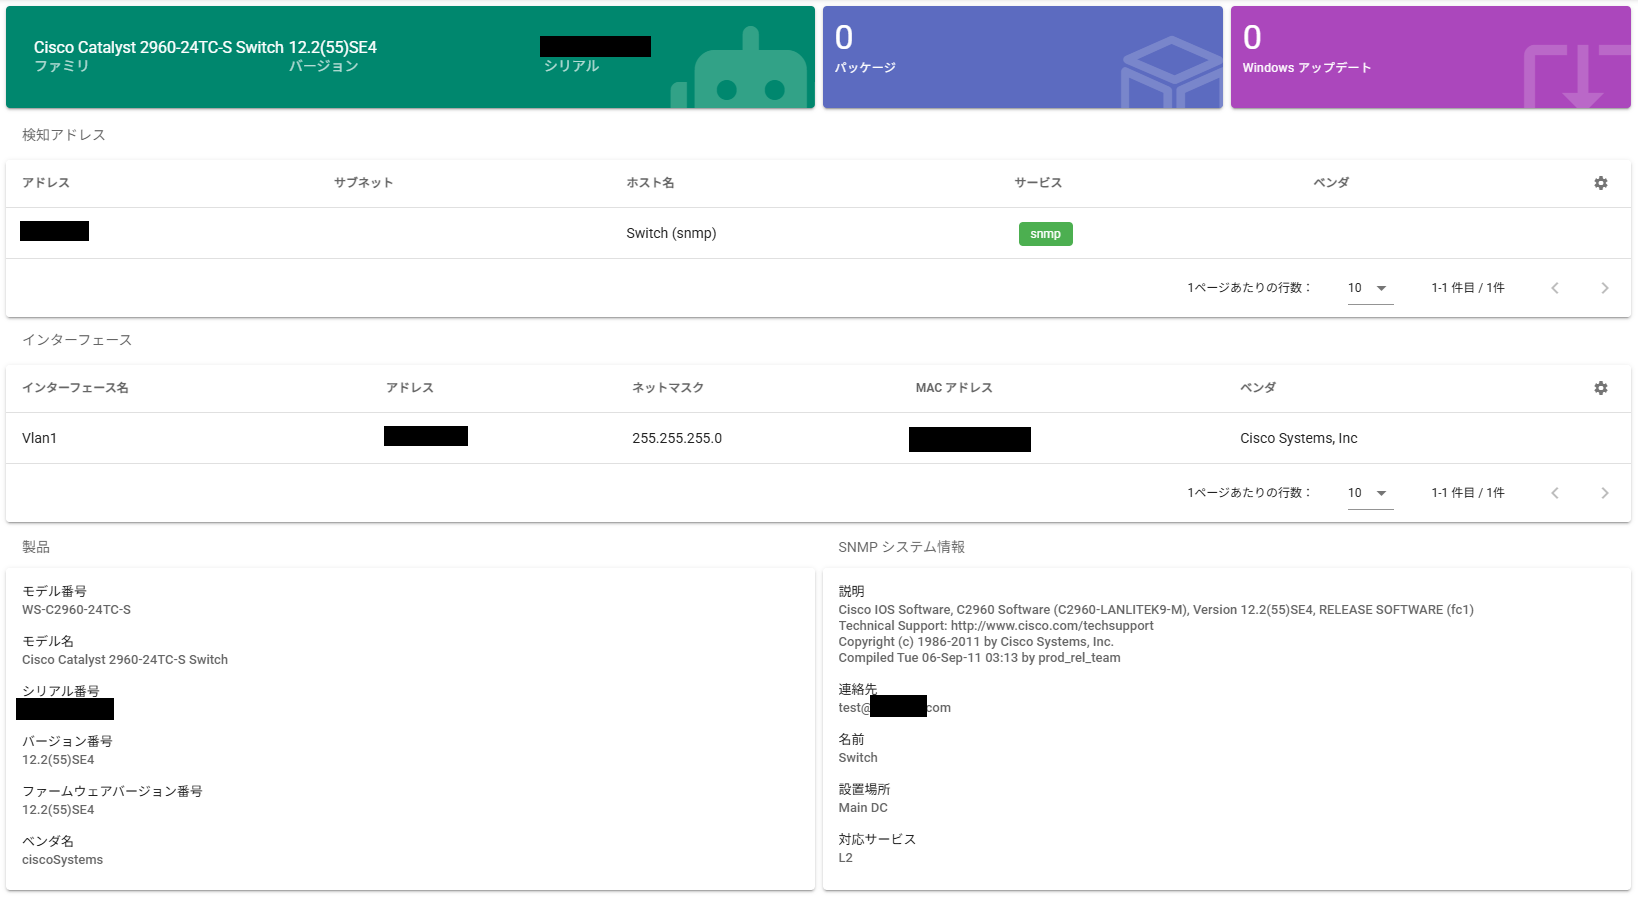Sort by ホスト名 column header
Image resolution: width=1638 pixels, height=899 pixels.
[650, 183]
